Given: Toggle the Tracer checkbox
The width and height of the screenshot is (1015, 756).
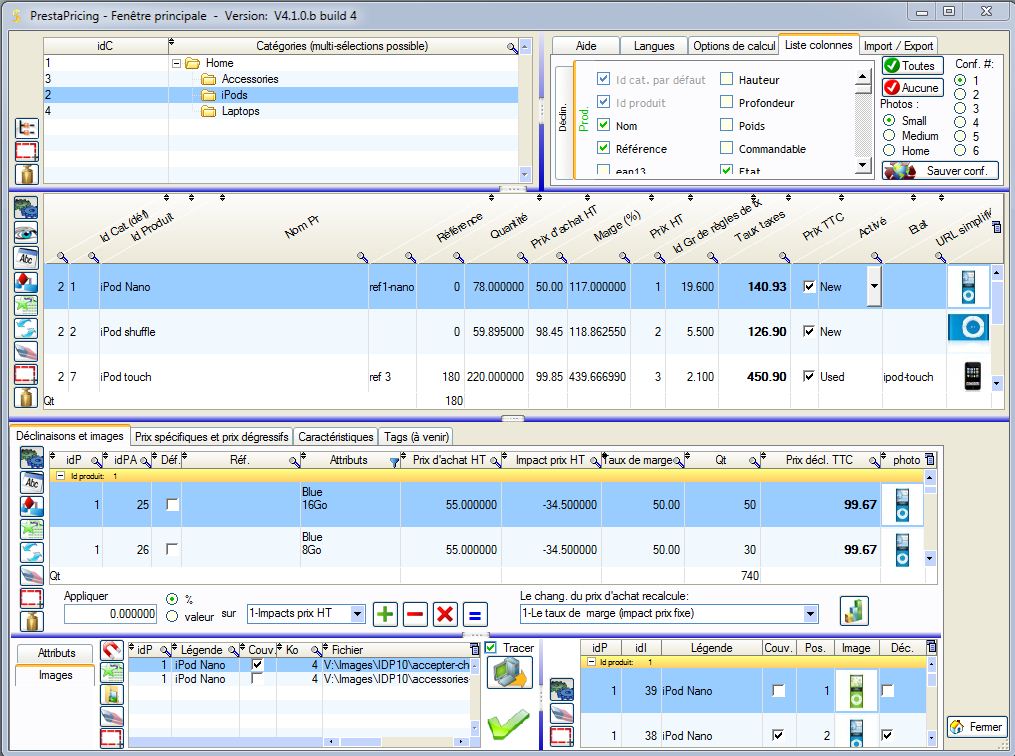Looking at the screenshot, I should (491, 647).
